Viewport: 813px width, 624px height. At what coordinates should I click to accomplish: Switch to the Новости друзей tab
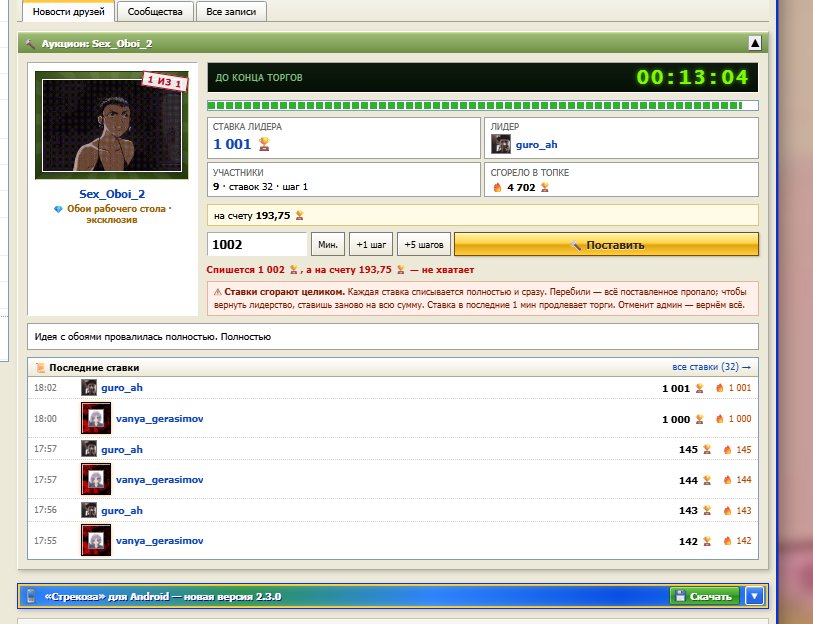[68, 11]
